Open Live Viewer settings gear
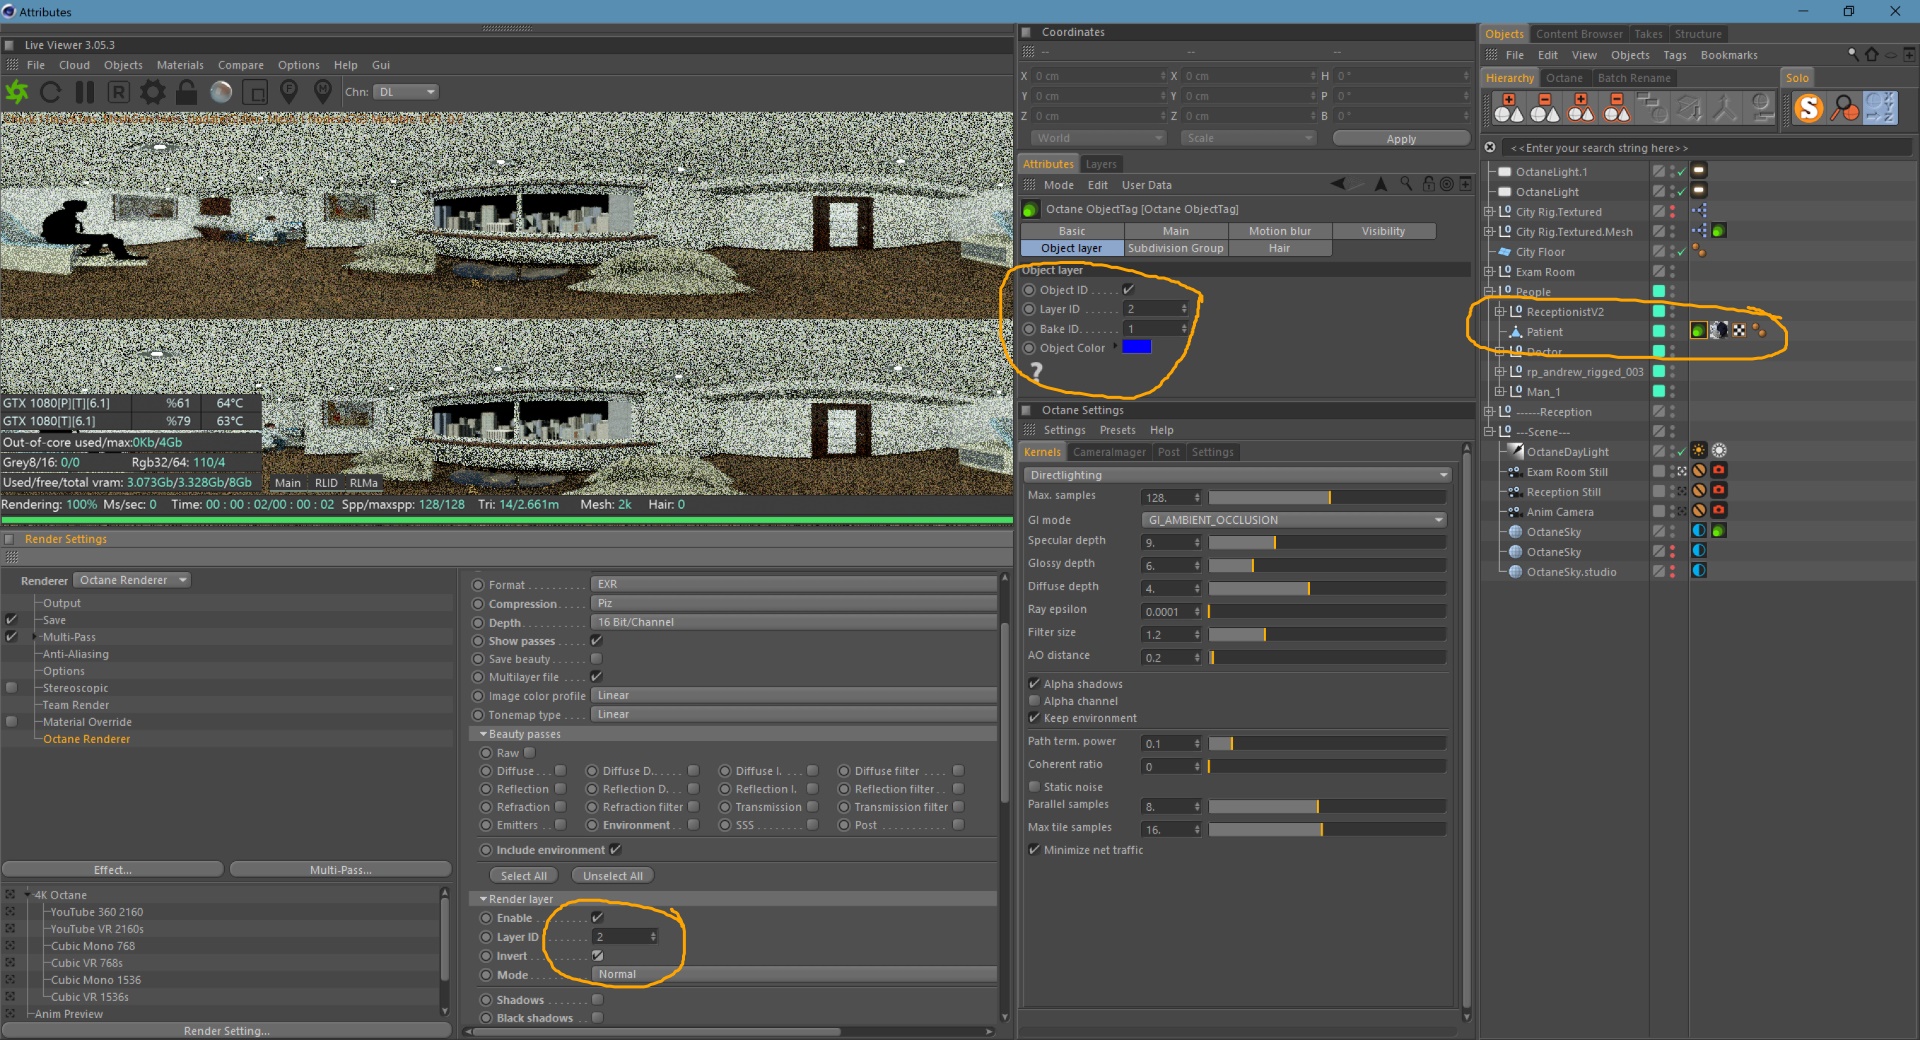 tap(152, 92)
